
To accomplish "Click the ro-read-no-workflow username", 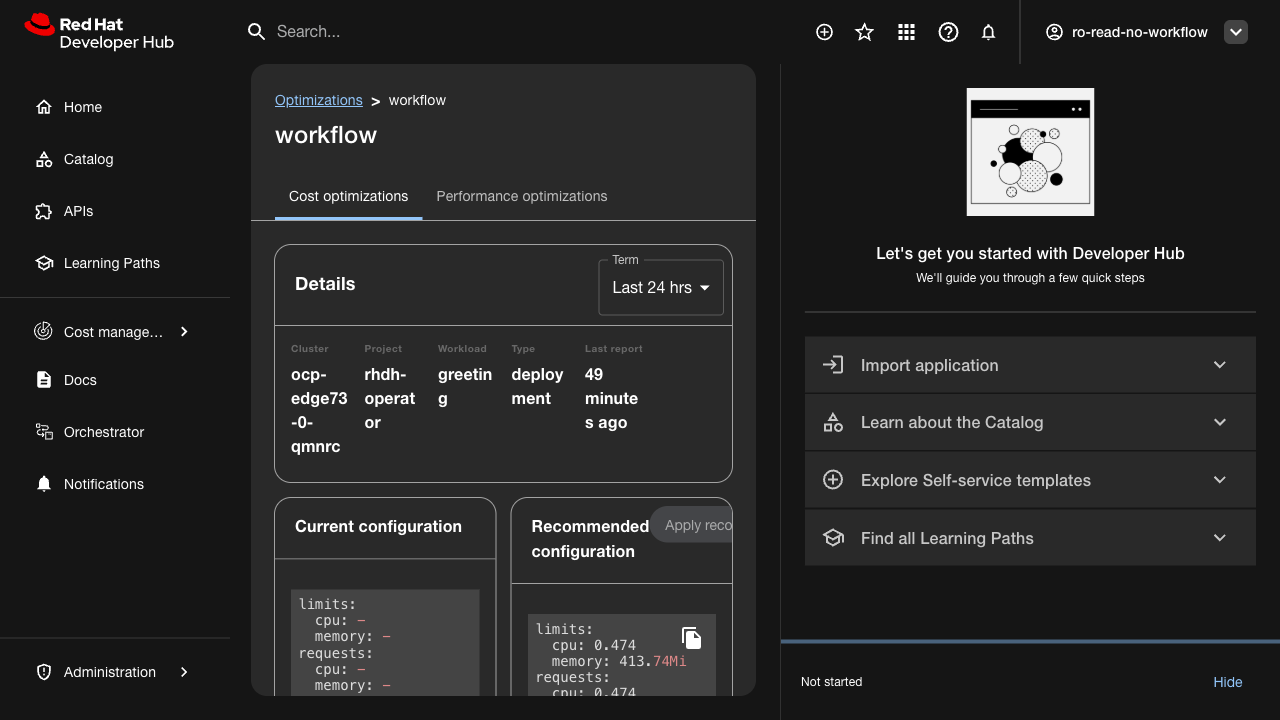I will 1140,32.
